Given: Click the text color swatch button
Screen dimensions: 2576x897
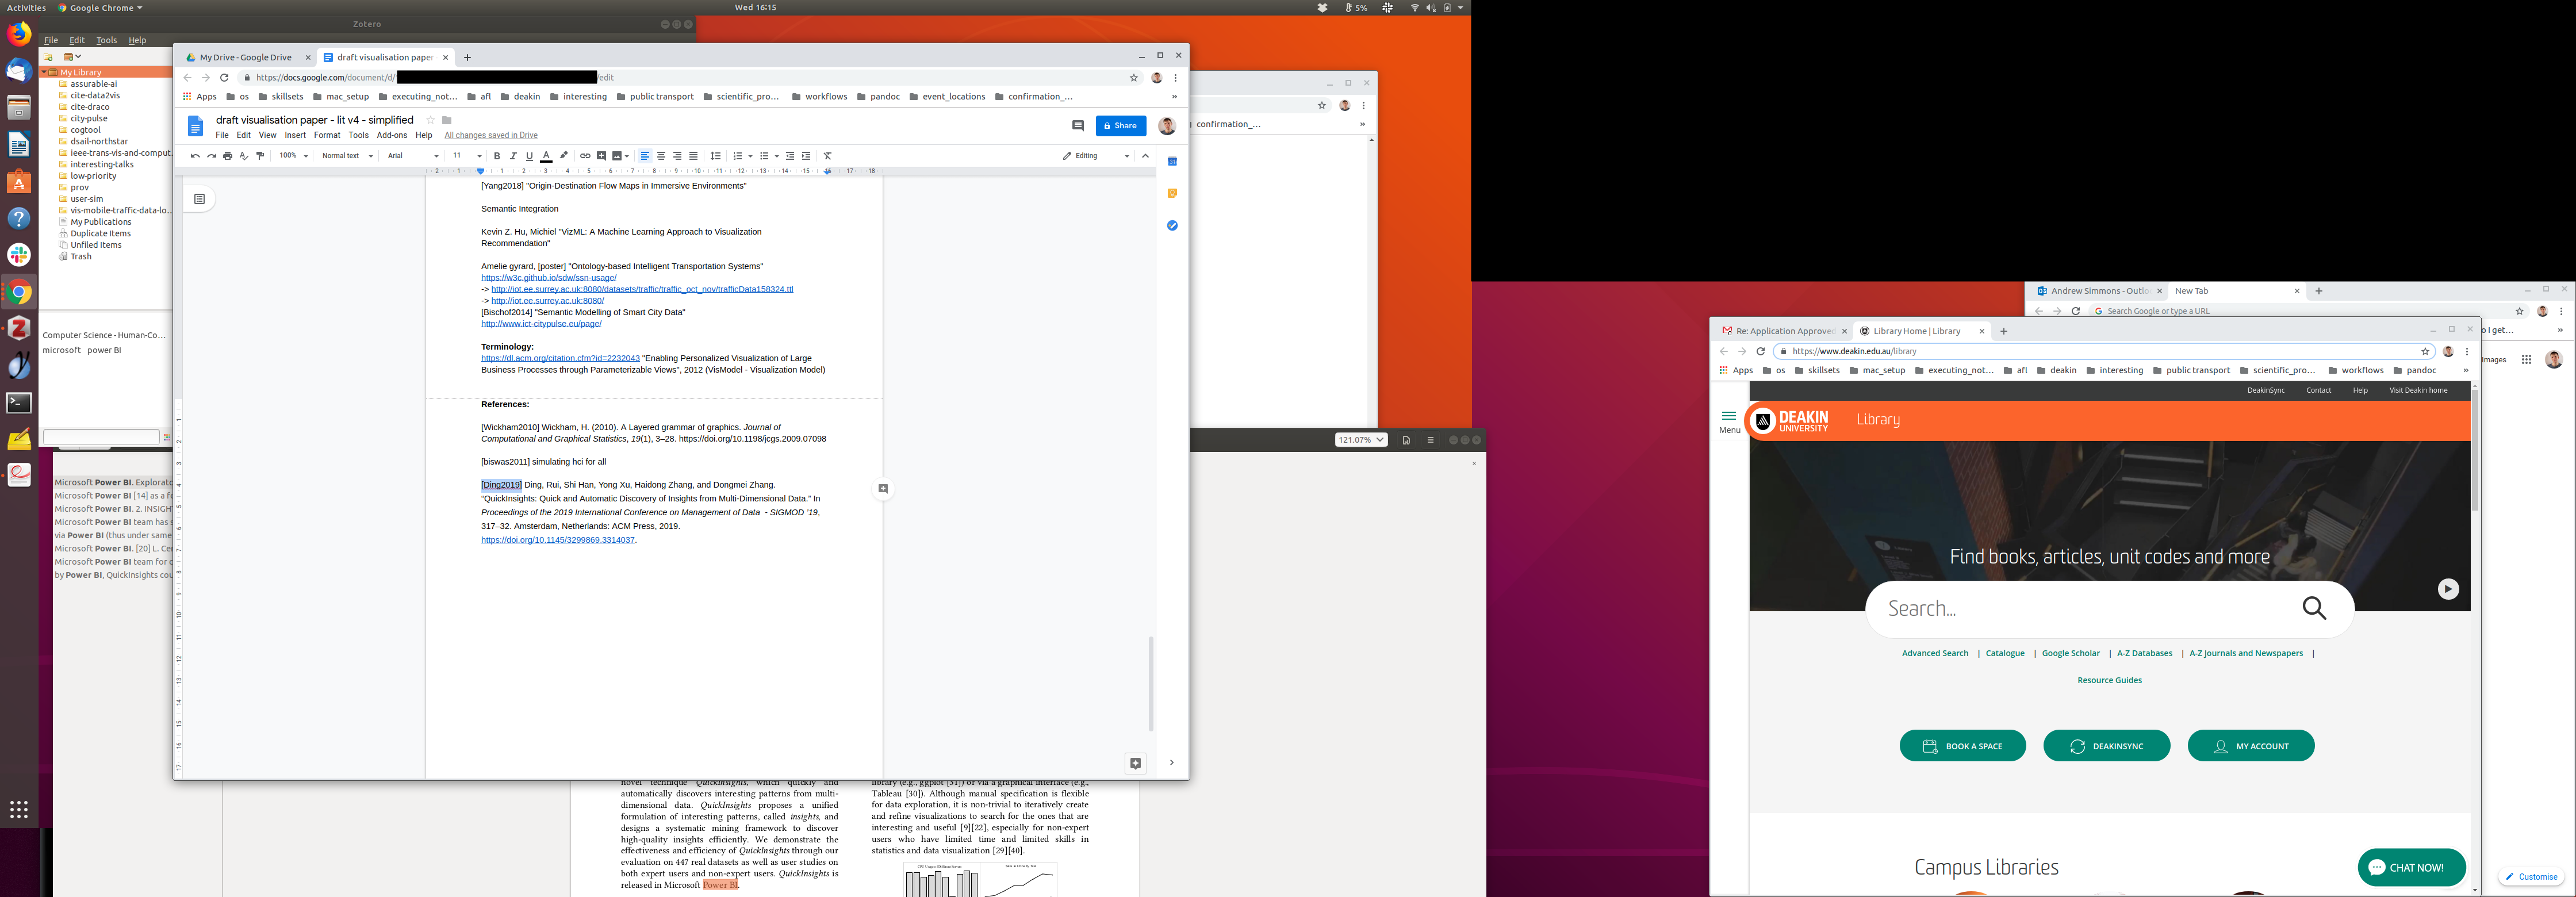Looking at the screenshot, I should tap(546, 156).
